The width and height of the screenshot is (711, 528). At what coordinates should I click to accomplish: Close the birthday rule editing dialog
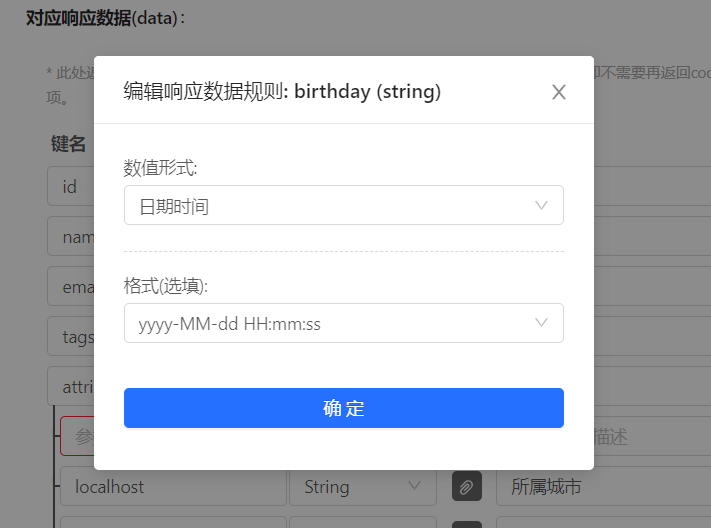coord(559,92)
